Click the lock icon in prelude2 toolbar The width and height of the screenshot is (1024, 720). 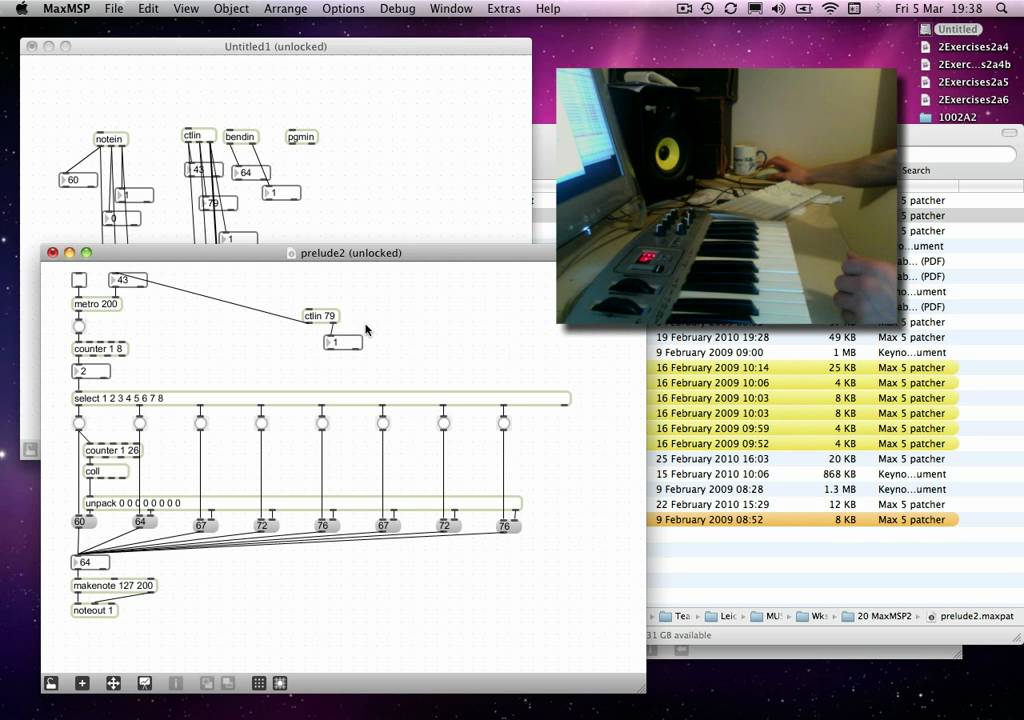pyautogui.click(x=51, y=683)
